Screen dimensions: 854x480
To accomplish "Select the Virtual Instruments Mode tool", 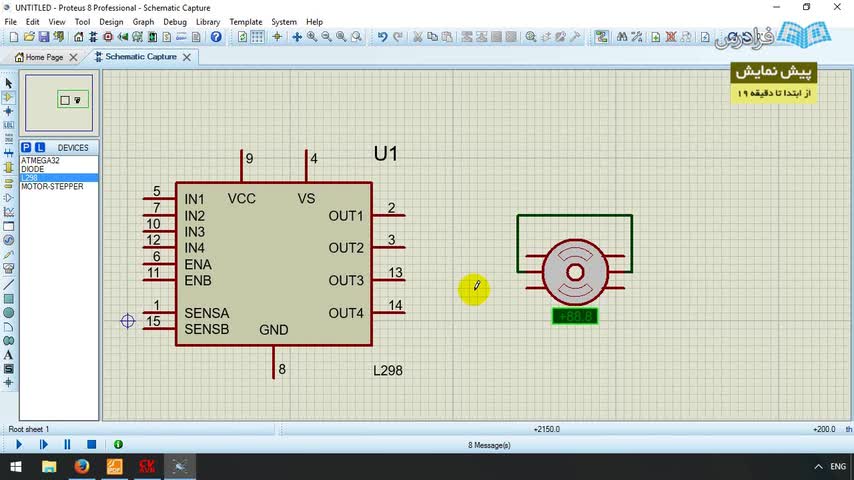I will (x=8, y=269).
